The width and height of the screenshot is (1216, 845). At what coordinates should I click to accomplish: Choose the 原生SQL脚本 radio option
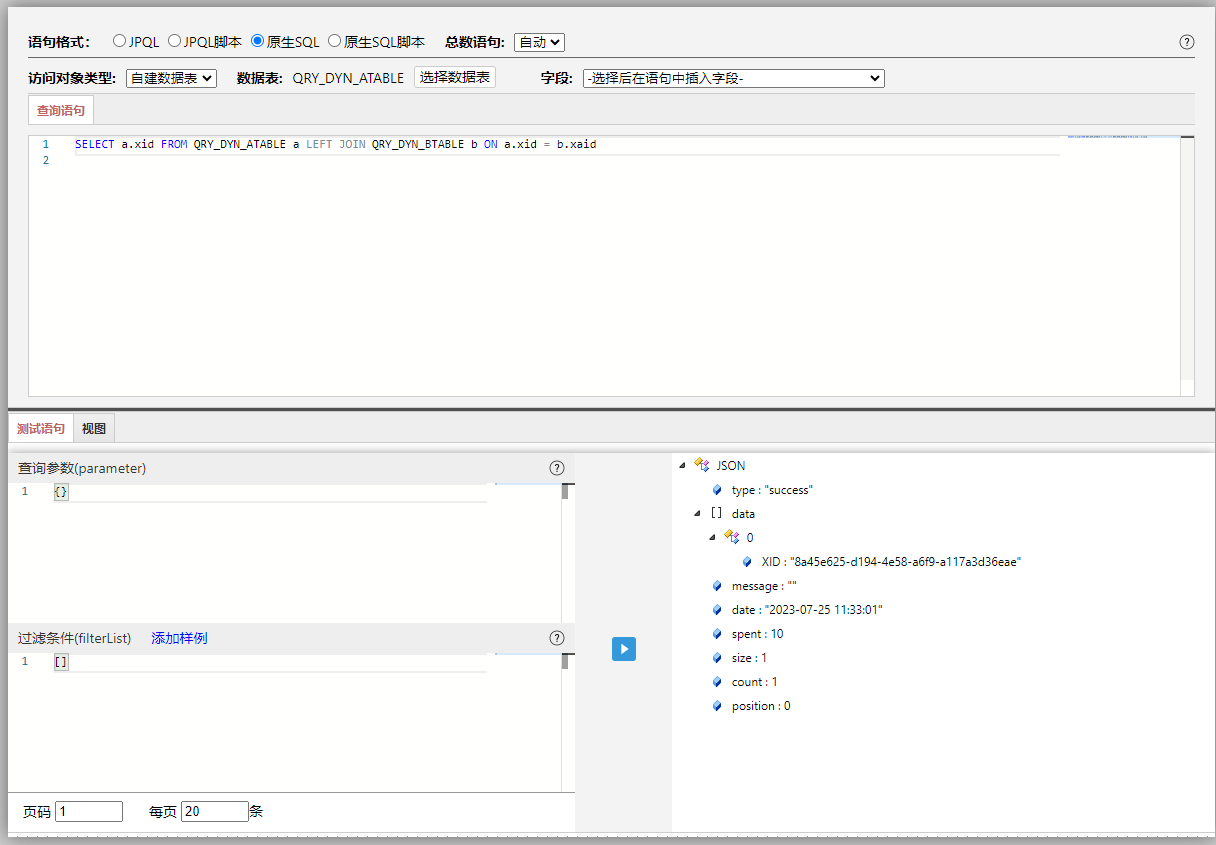tap(335, 41)
